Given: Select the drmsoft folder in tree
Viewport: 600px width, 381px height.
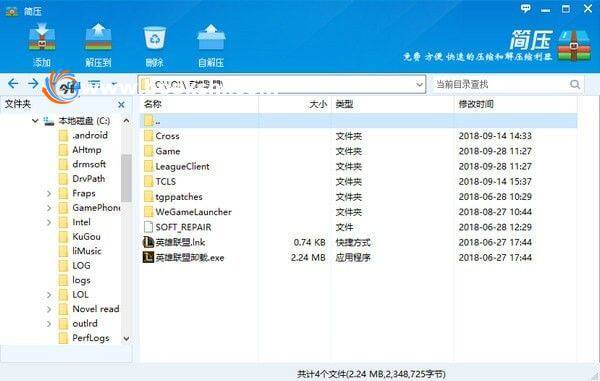Looking at the screenshot, I should tap(89, 164).
